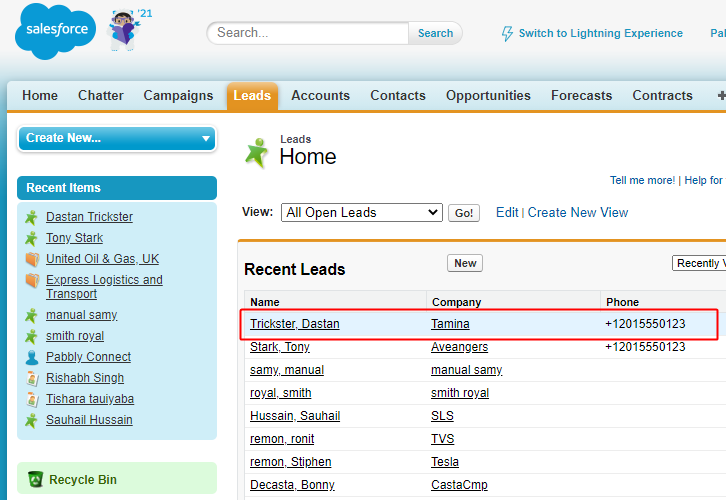
Task: Open the Aveangers company link
Action: point(459,347)
